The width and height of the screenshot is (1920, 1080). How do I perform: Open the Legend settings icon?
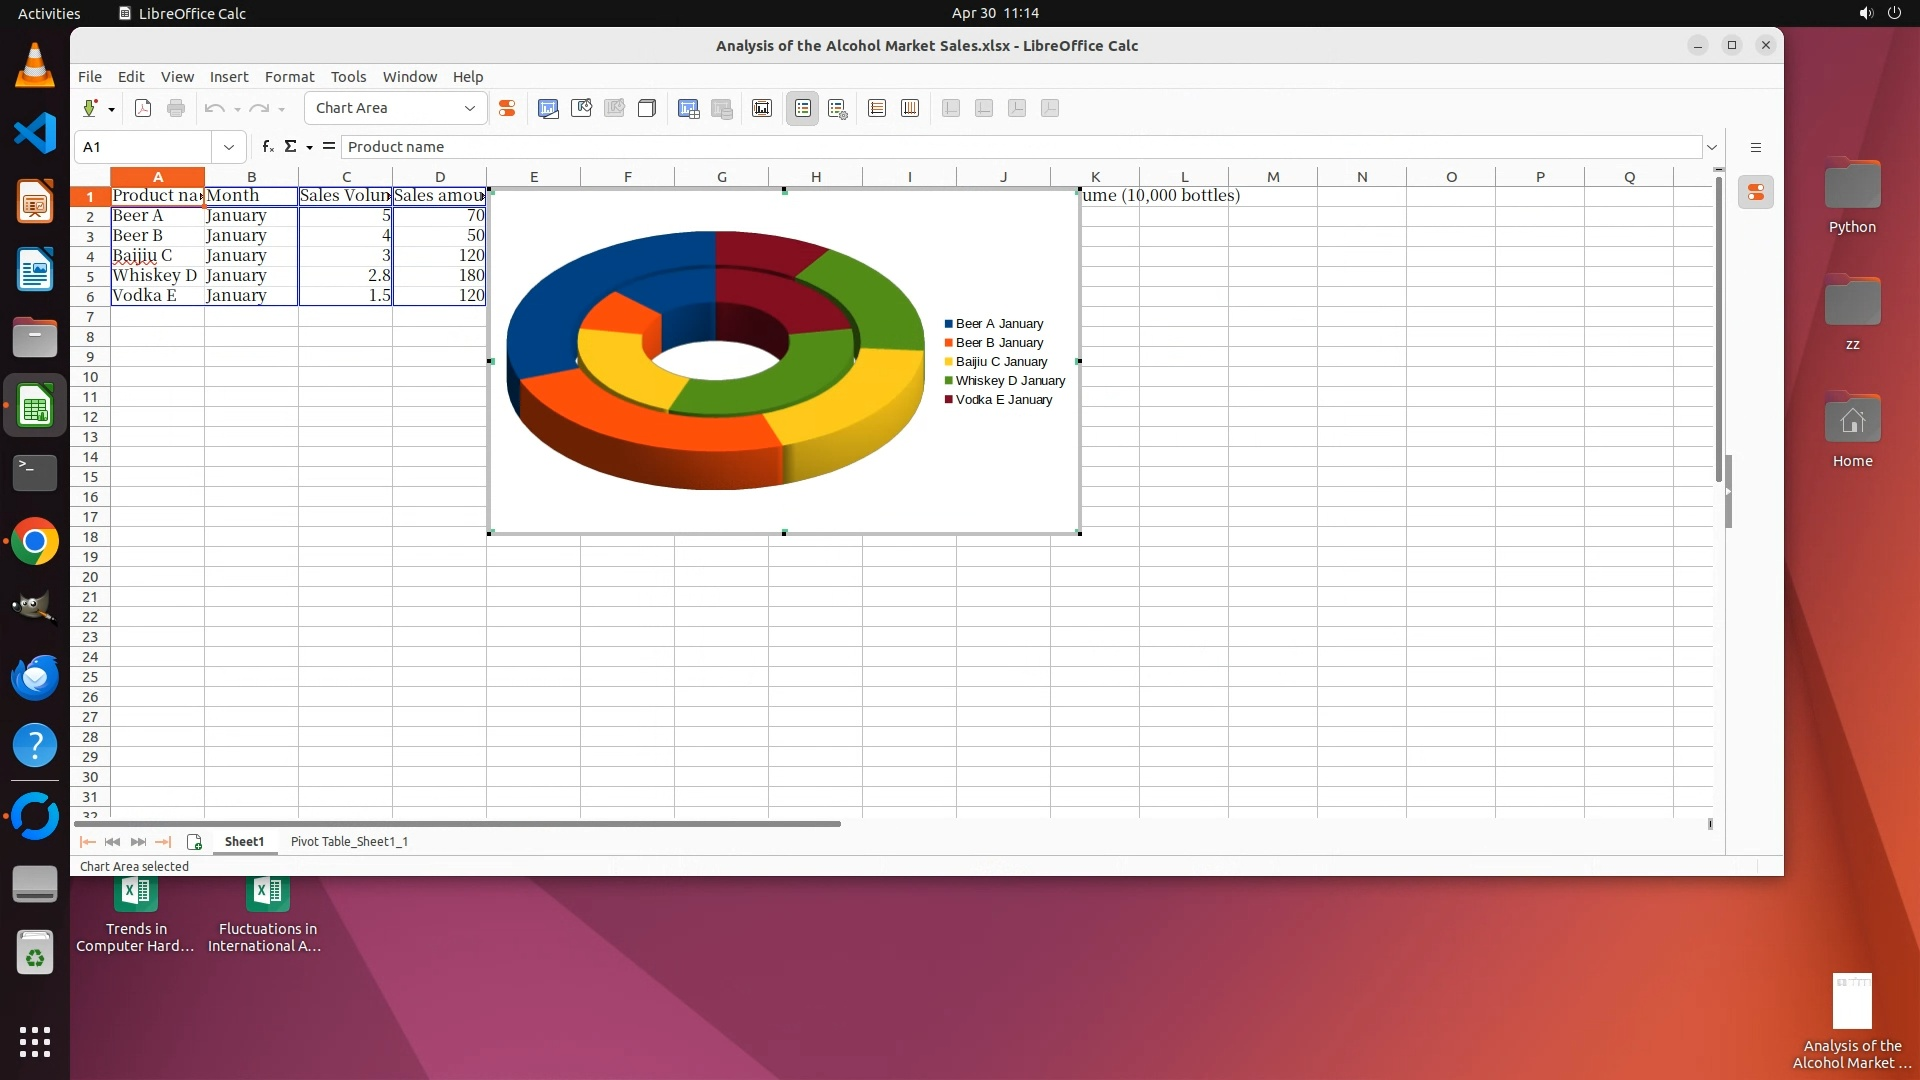click(838, 108)
